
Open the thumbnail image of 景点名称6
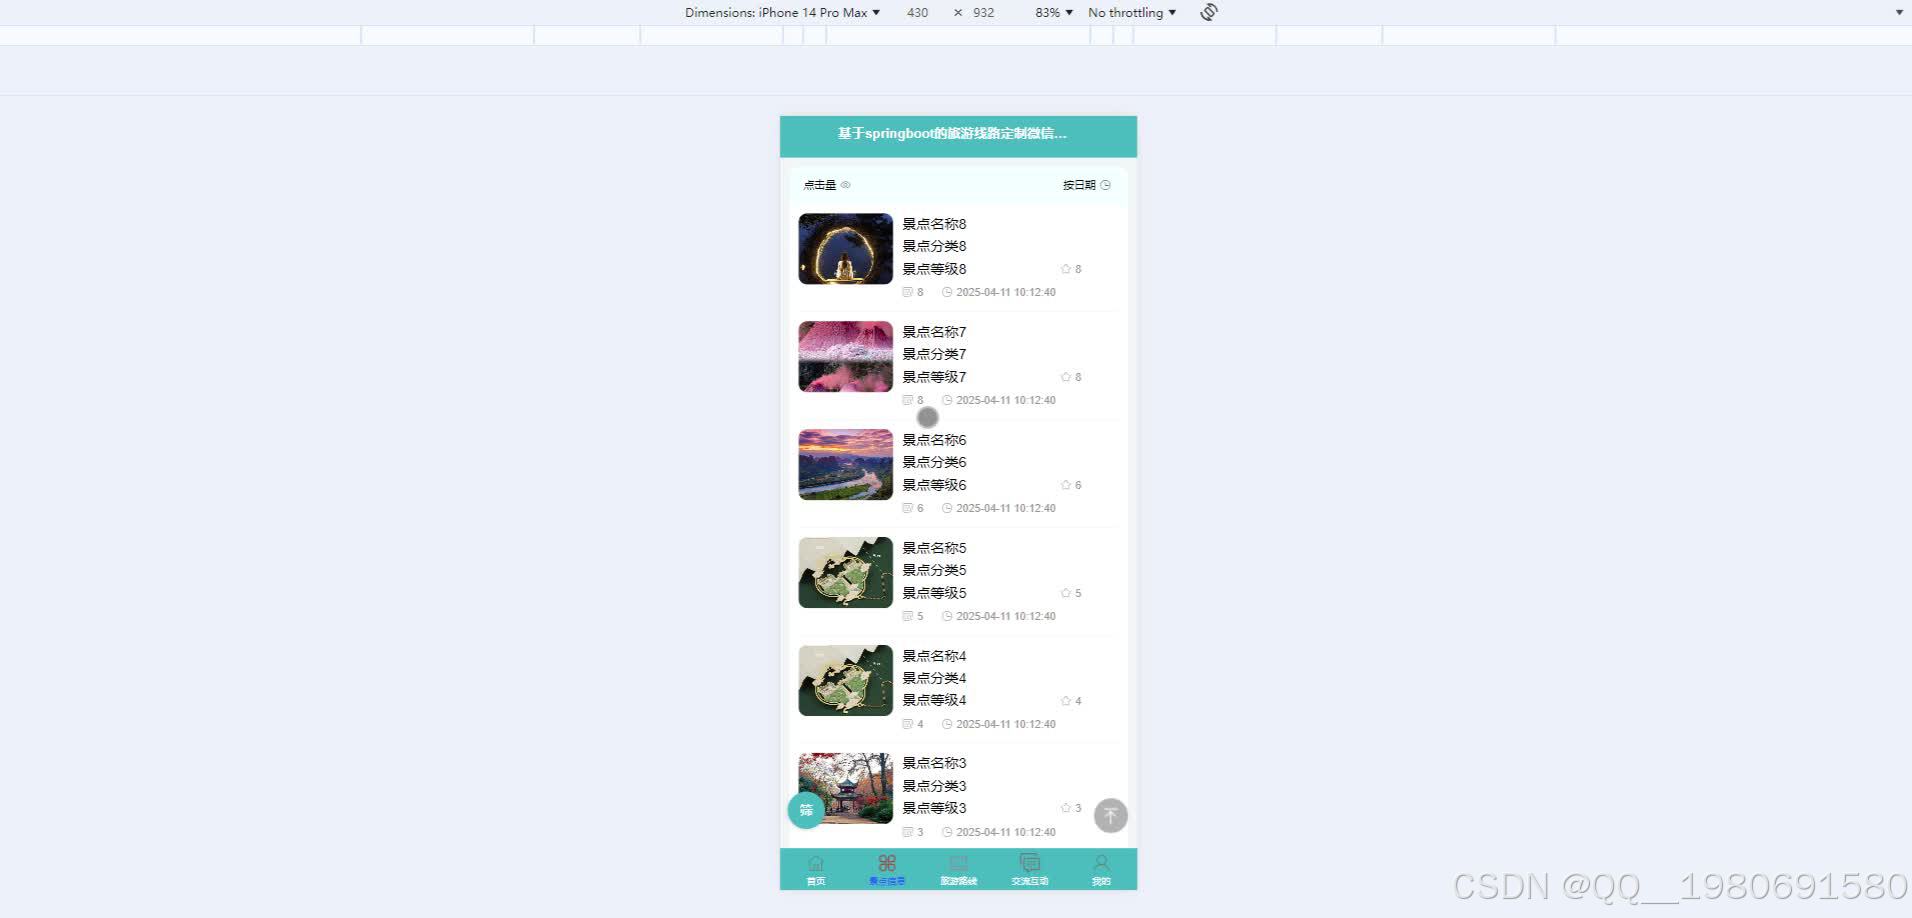[x=845, y=464]
